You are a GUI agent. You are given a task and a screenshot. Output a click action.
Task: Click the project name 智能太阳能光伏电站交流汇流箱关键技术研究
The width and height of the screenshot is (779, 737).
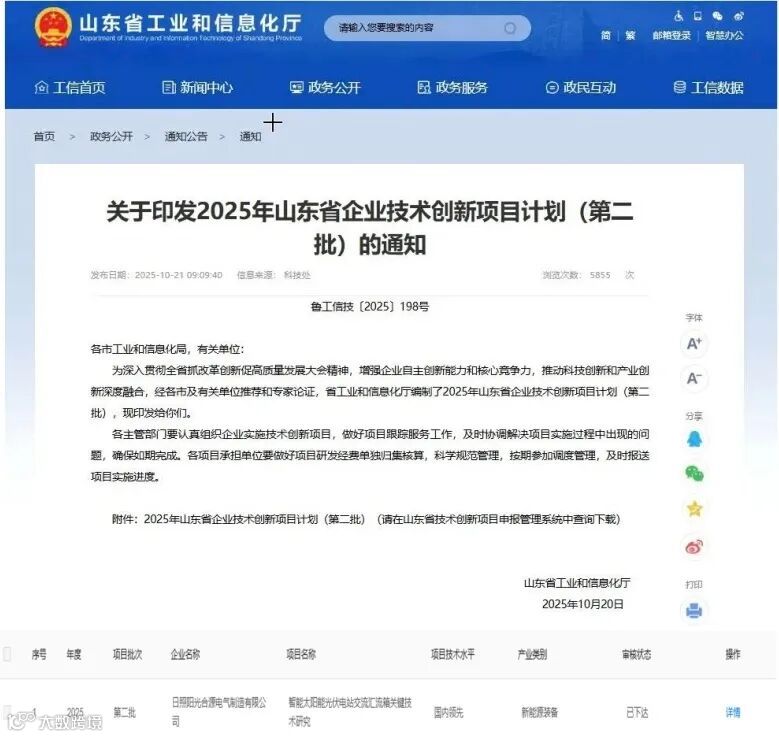coord(350,712)
